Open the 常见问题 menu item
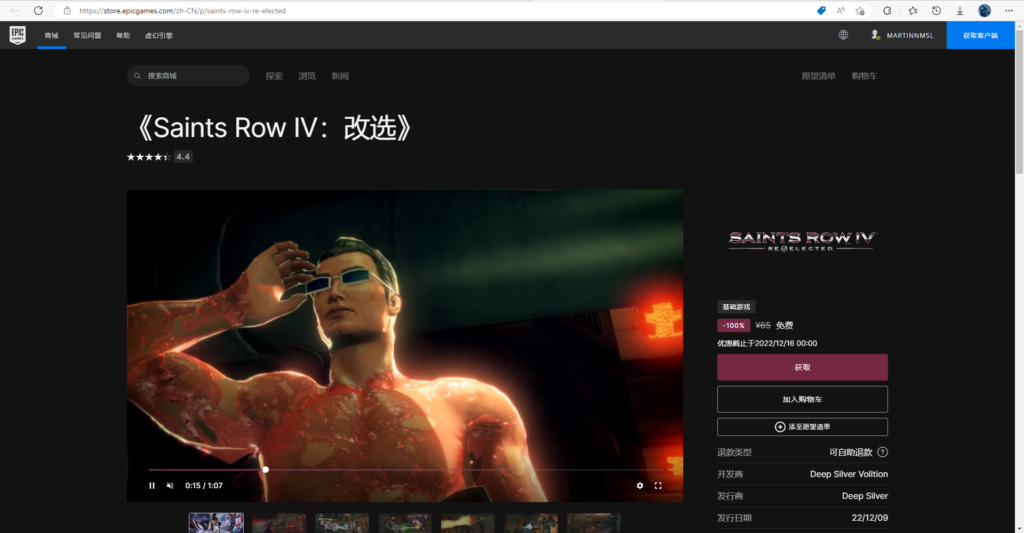1024x533 pixels. pyautogui.click(x=87, y=35)
